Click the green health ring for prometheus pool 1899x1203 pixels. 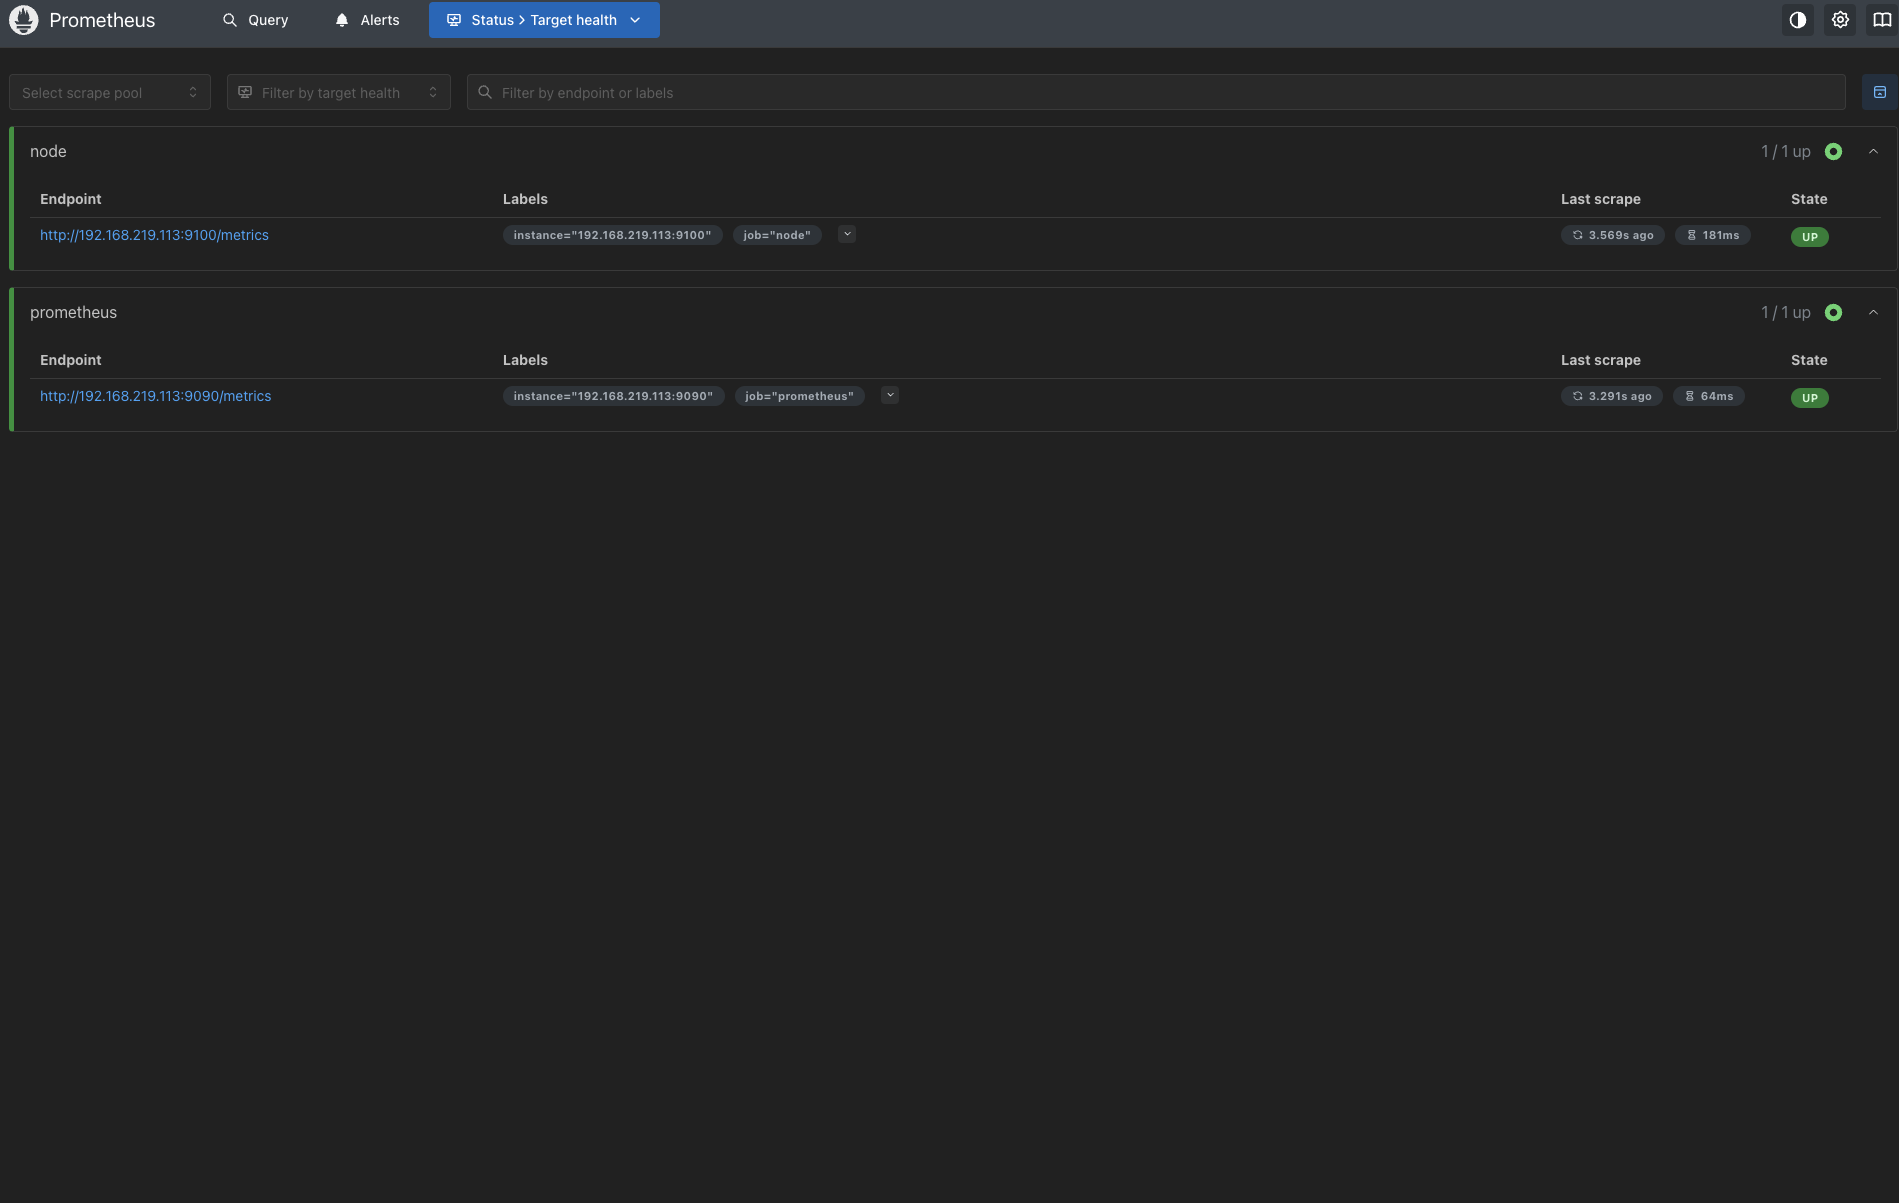pyautogui.click(x=1833, y=313)
